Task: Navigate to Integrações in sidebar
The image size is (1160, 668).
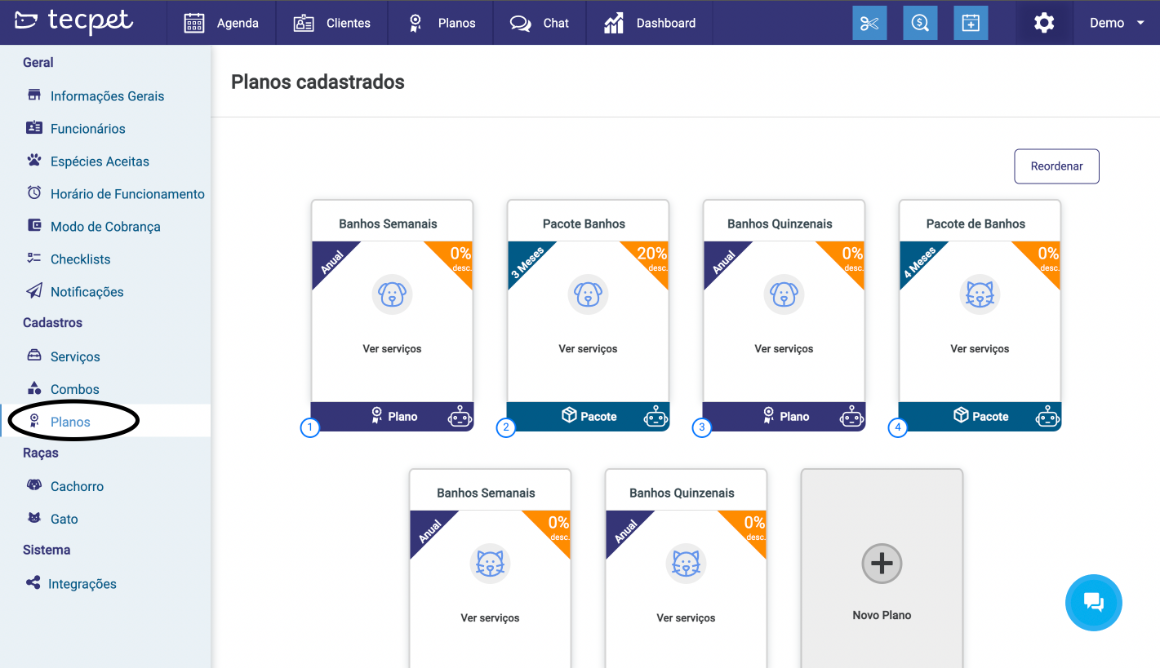Action: pyautogui.click(x=82, y=584)
